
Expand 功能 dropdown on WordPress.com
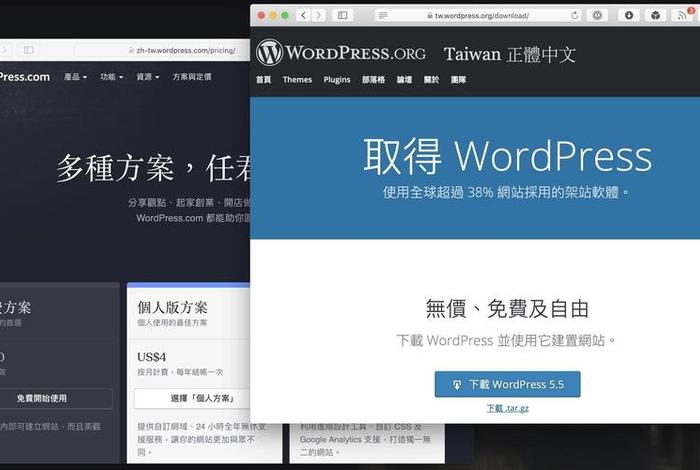pyautogui.click(x=112, y=77)
